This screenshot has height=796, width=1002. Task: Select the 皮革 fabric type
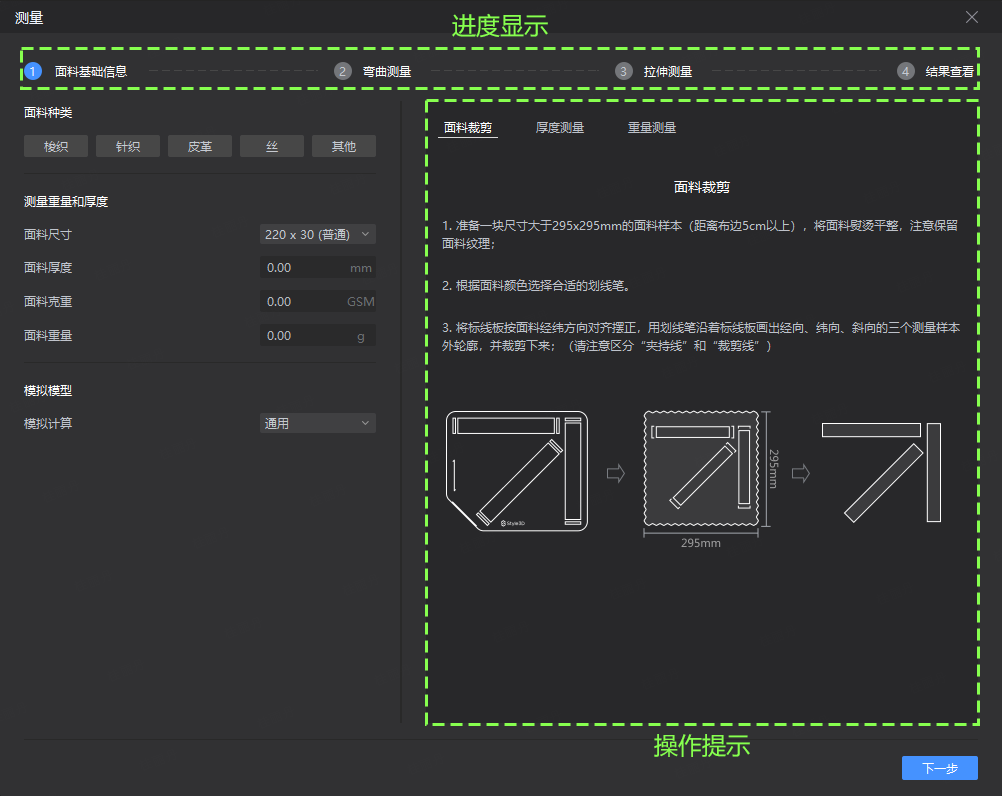point(200,146)
